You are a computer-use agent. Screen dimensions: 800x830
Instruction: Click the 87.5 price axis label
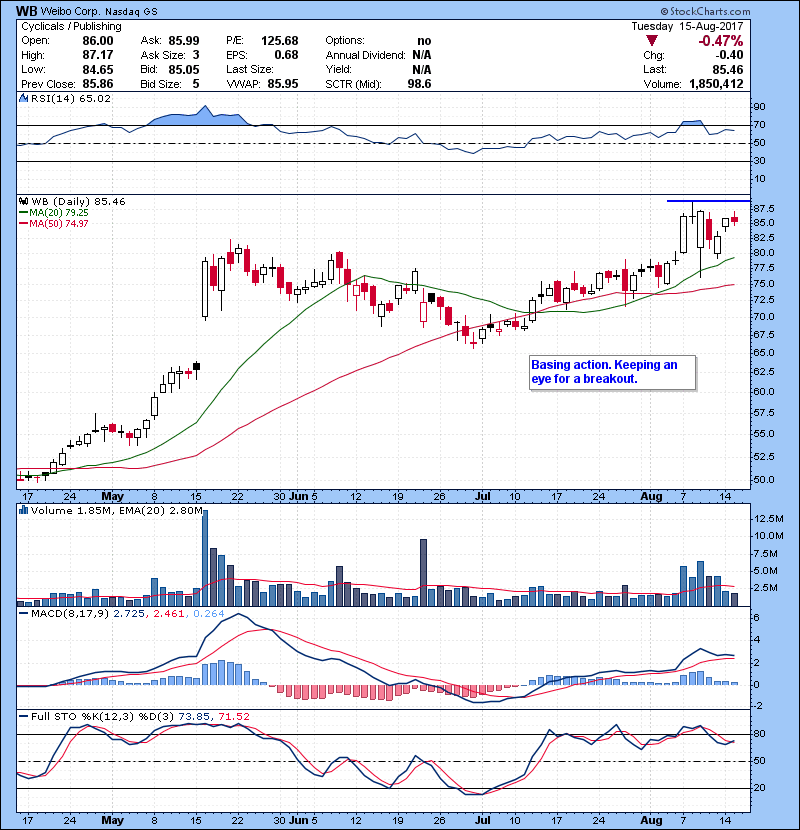(763, 209)
